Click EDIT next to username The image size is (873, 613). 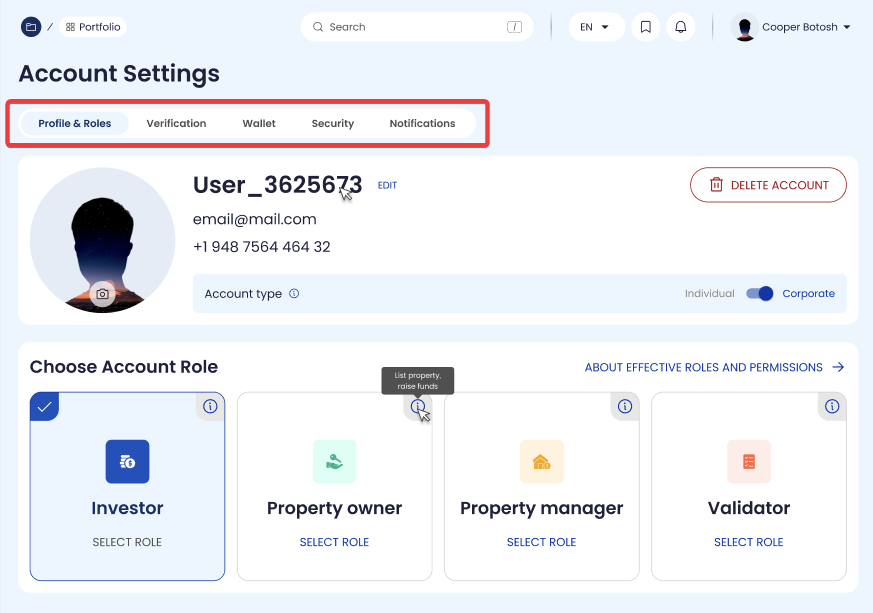(x=387, y=185)
